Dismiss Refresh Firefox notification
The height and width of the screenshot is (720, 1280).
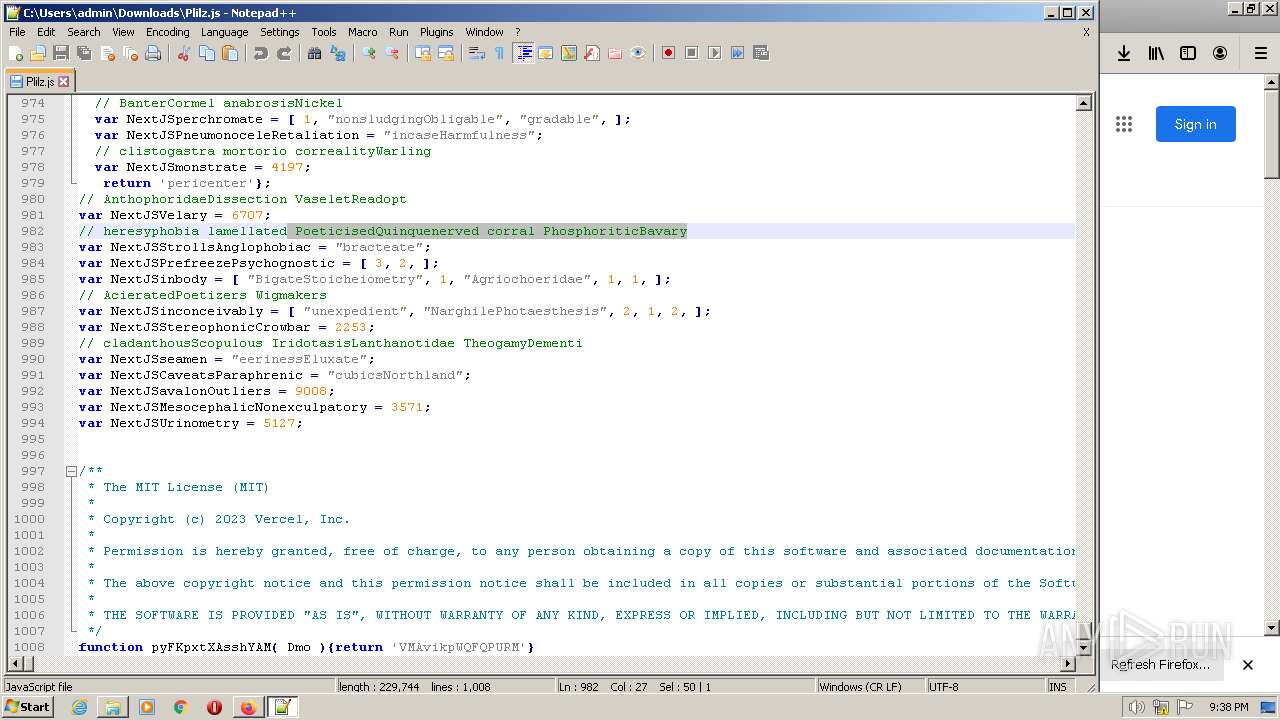point(1248,665)
